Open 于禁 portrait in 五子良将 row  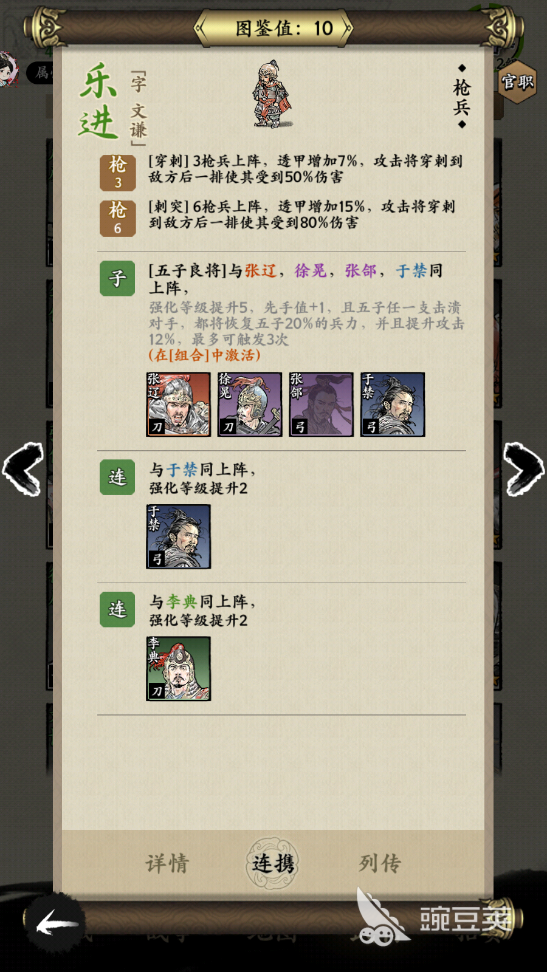(x=393, y=405)
